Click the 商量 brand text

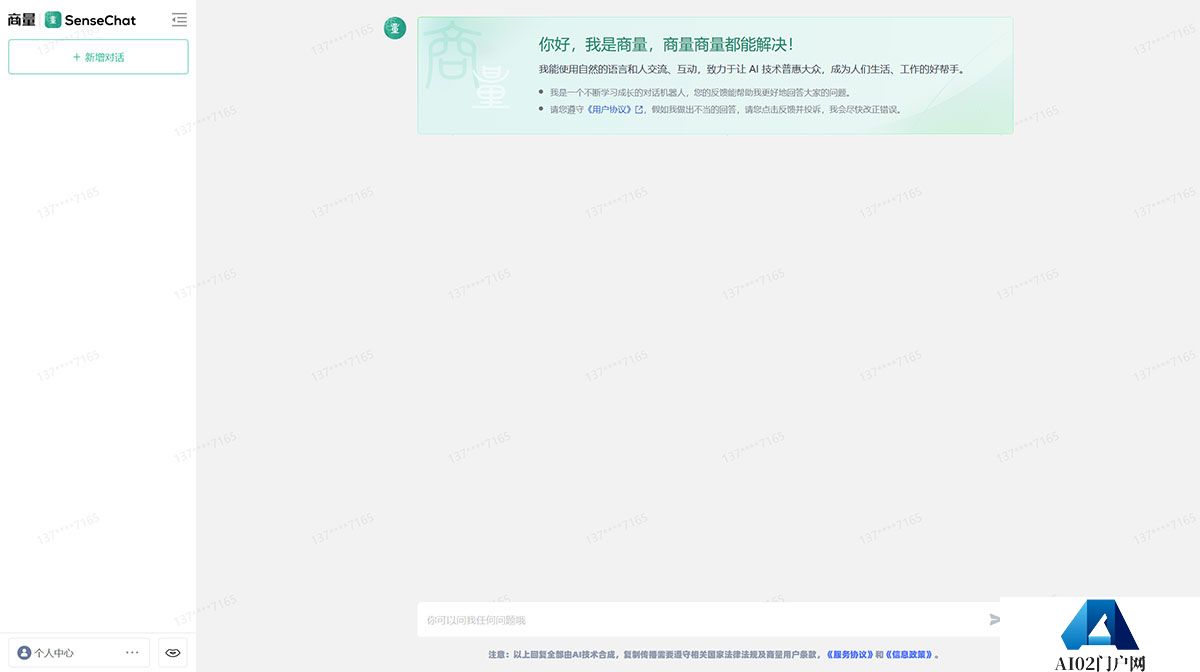[21, 20]
